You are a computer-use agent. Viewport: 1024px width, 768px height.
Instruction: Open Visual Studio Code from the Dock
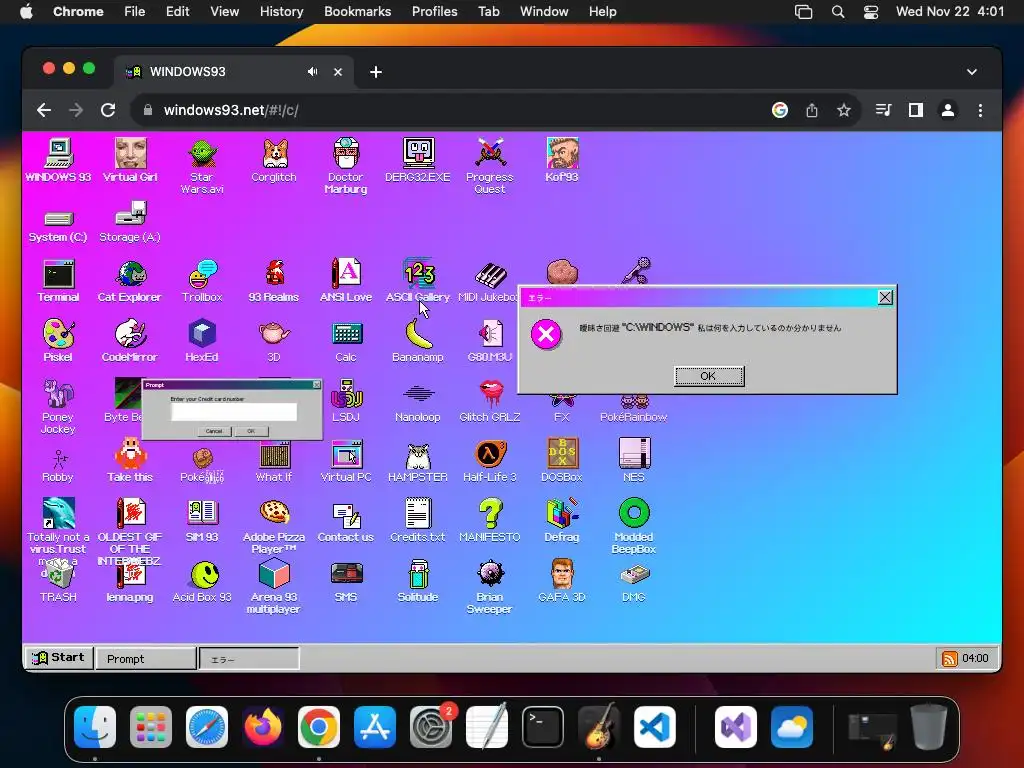coord(654,727)
